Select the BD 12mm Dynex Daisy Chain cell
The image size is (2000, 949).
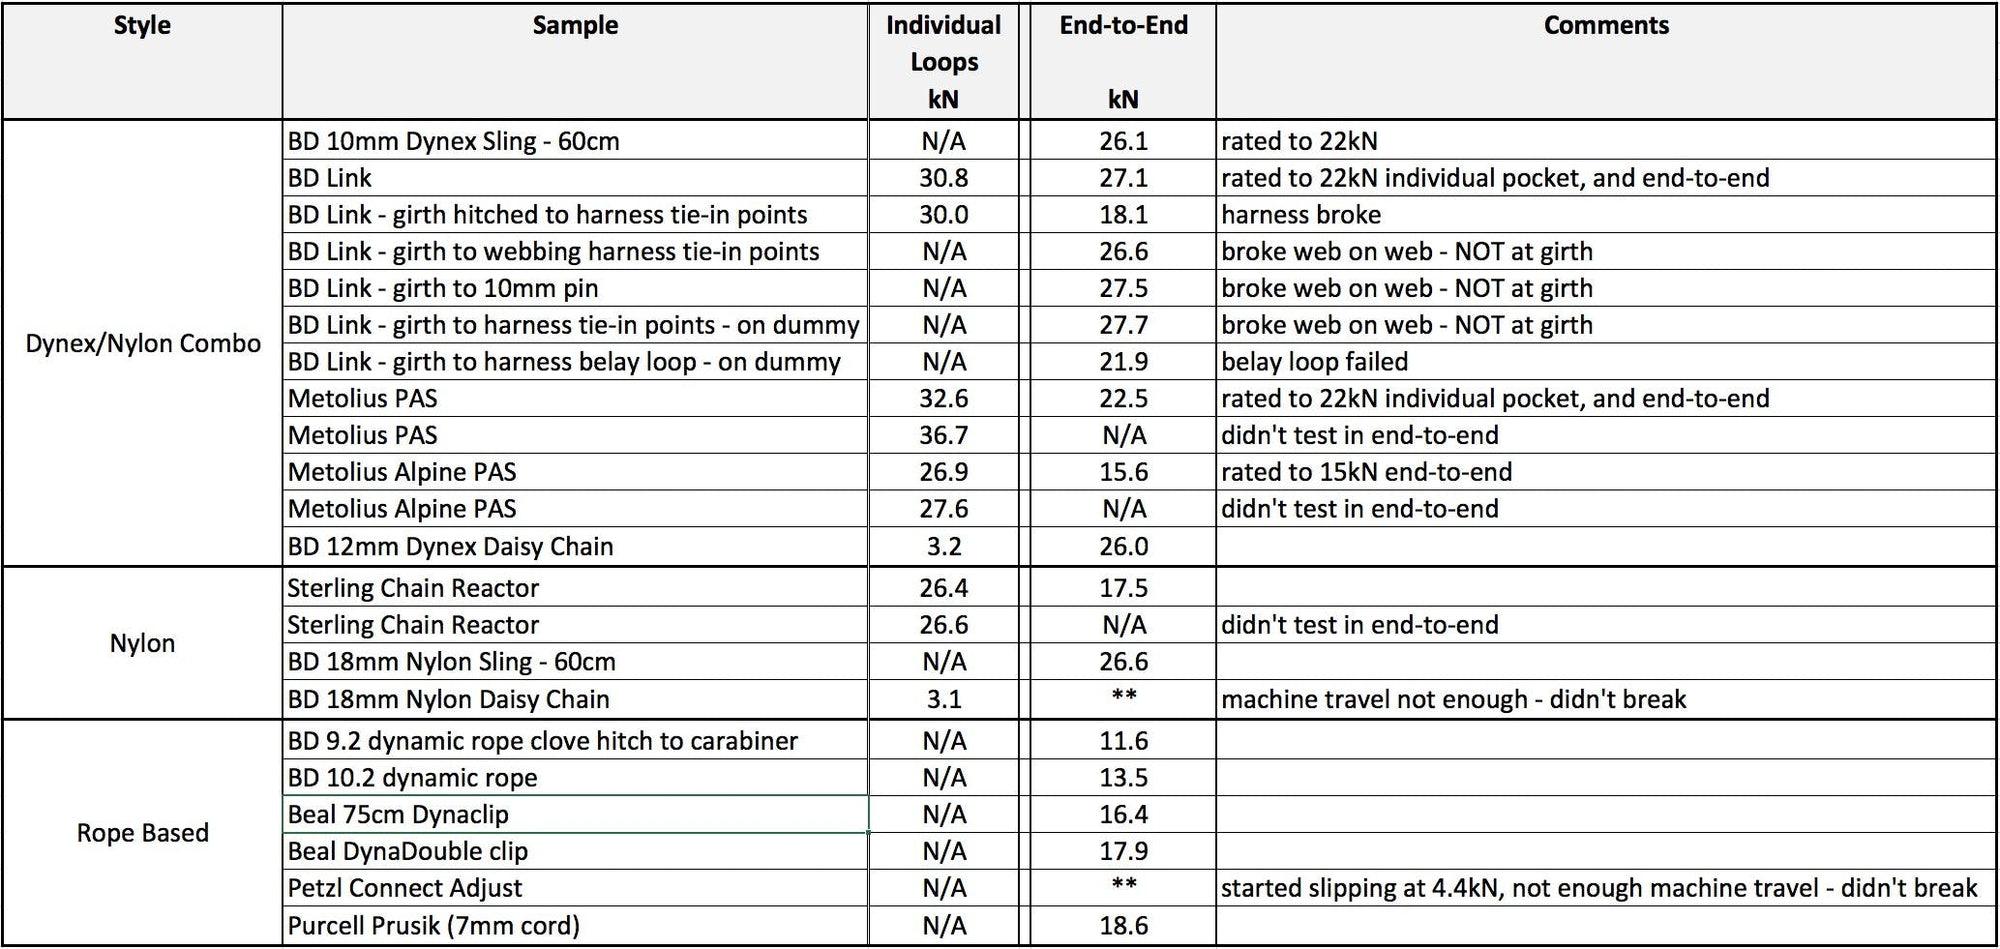[x=451, y=546]
